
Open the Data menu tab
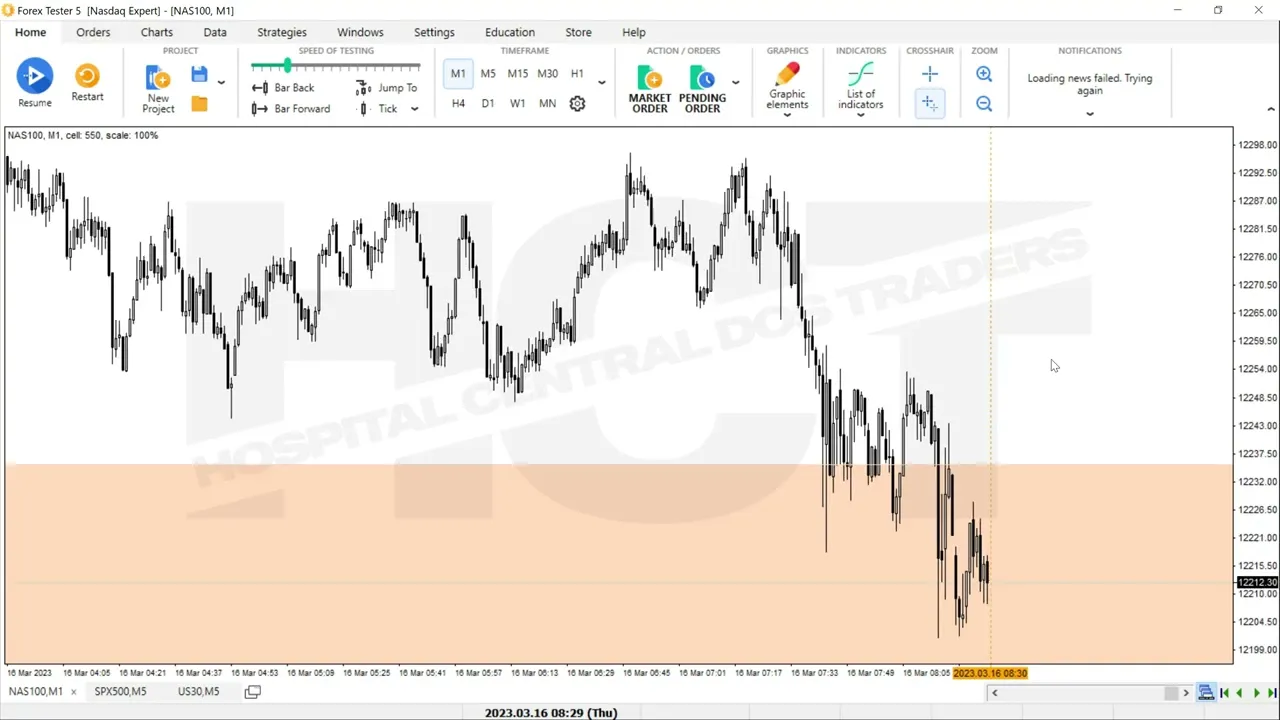[x=215, y=32]
